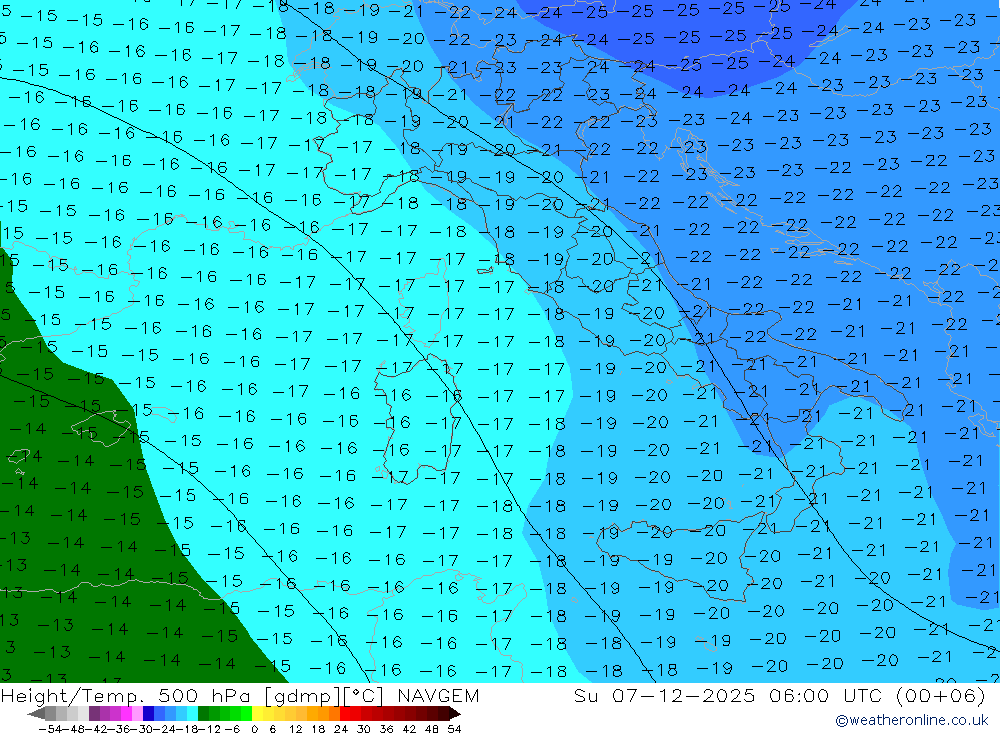
Task: Pick the bright red swatch above the 24 label
Action: pyautogui.click(x=345, y=714)
